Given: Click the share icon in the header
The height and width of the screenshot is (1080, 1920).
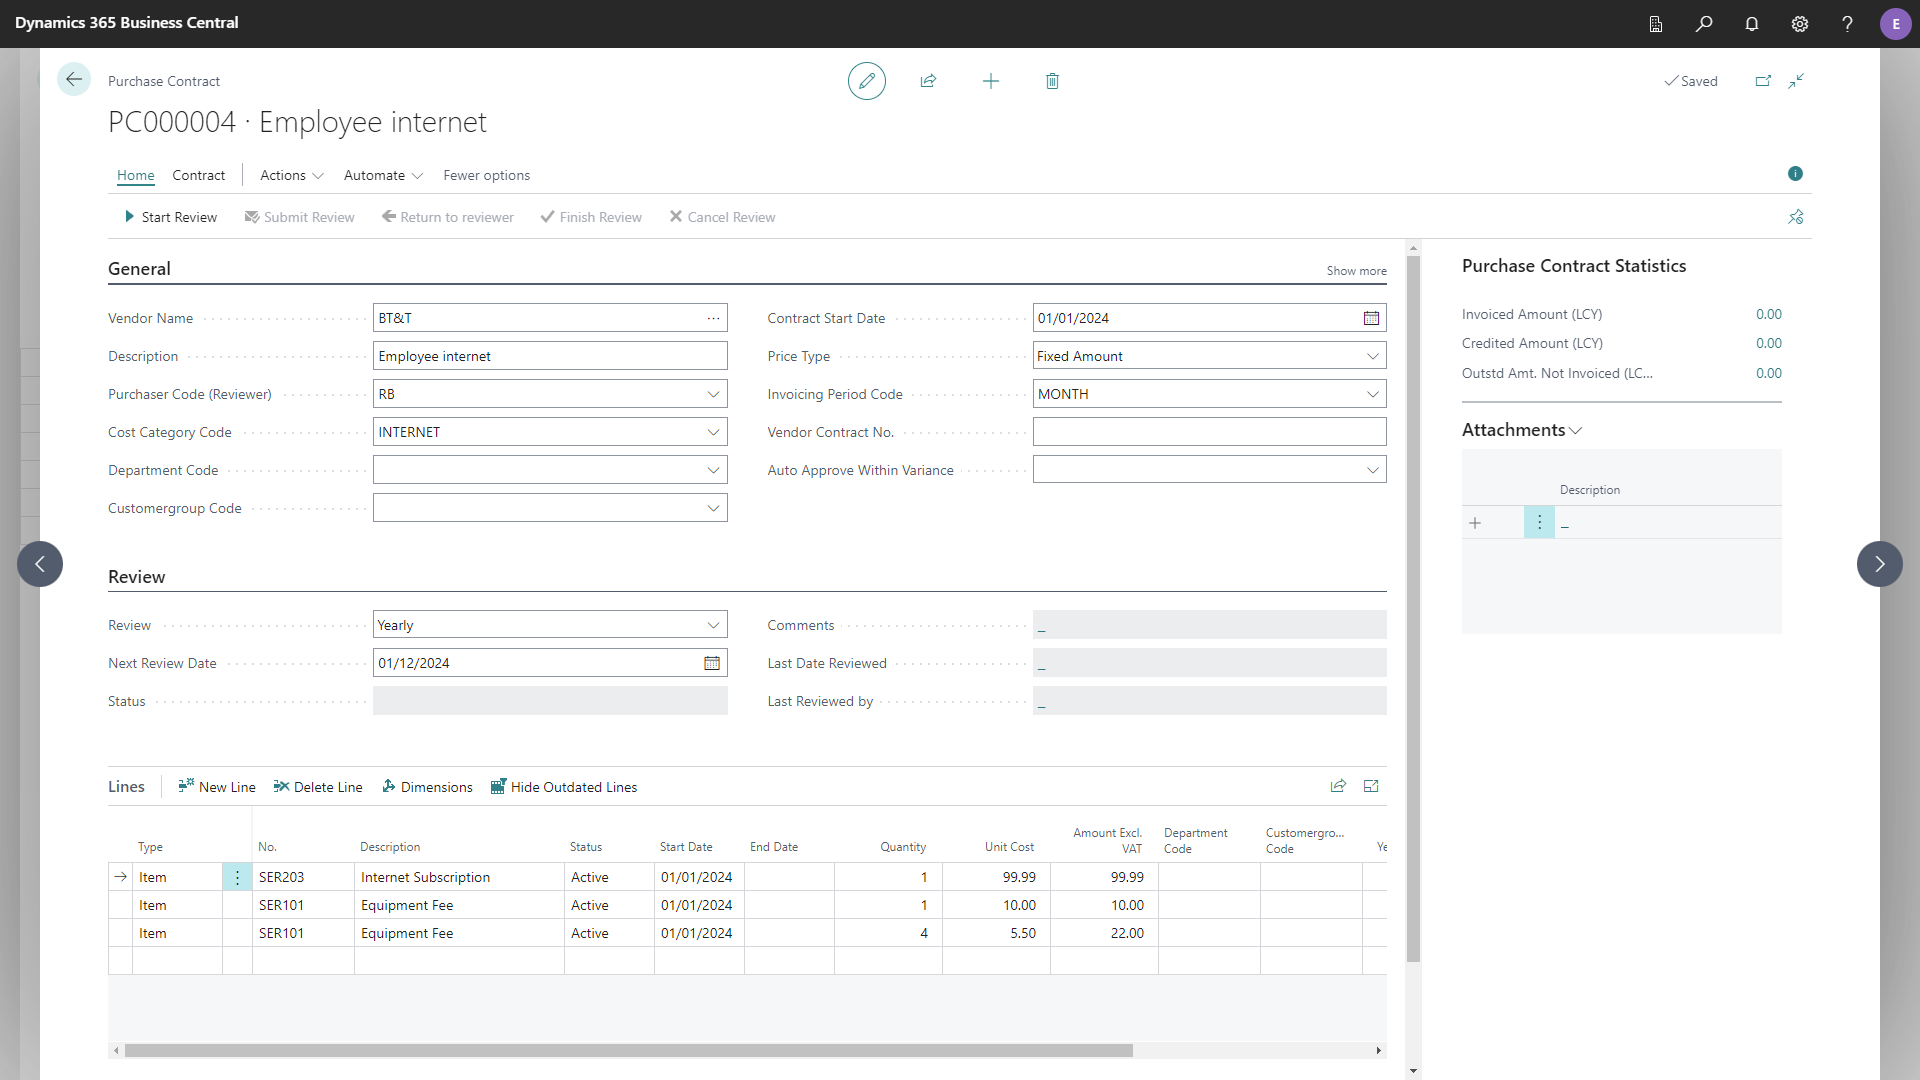Looking at the screenshot, I should tap(928, 81).
